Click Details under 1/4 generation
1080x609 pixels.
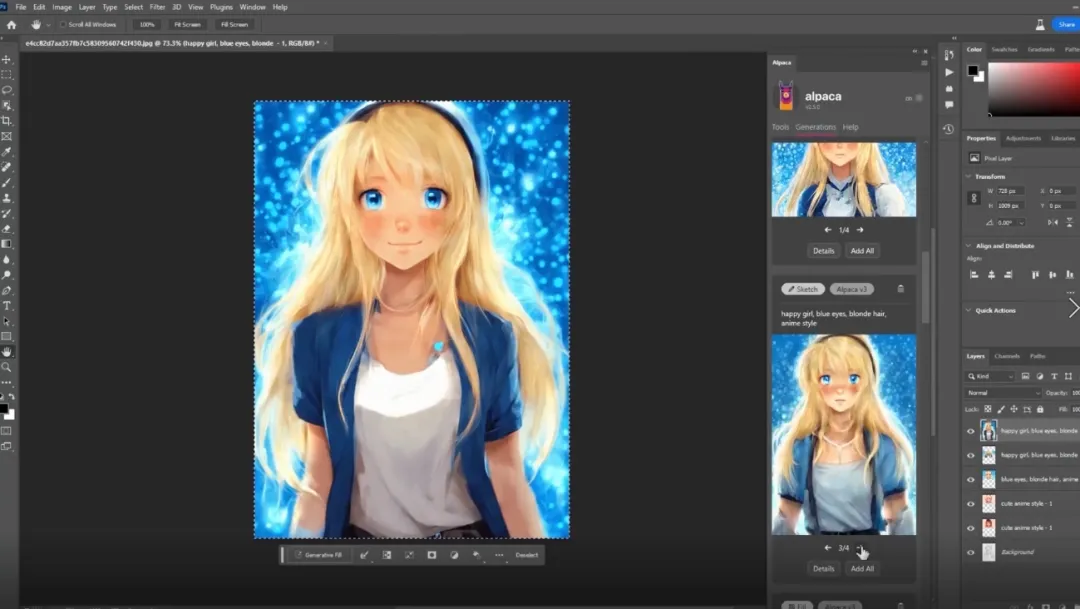click(823, 251)
